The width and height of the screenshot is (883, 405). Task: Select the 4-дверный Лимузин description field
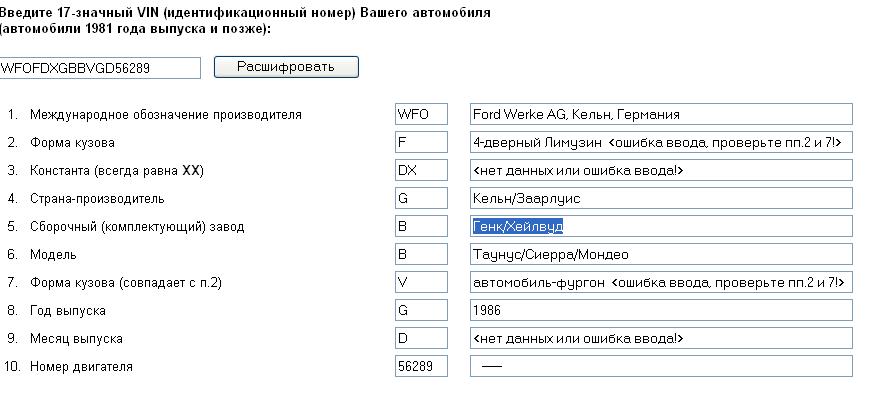coord(661,143)
